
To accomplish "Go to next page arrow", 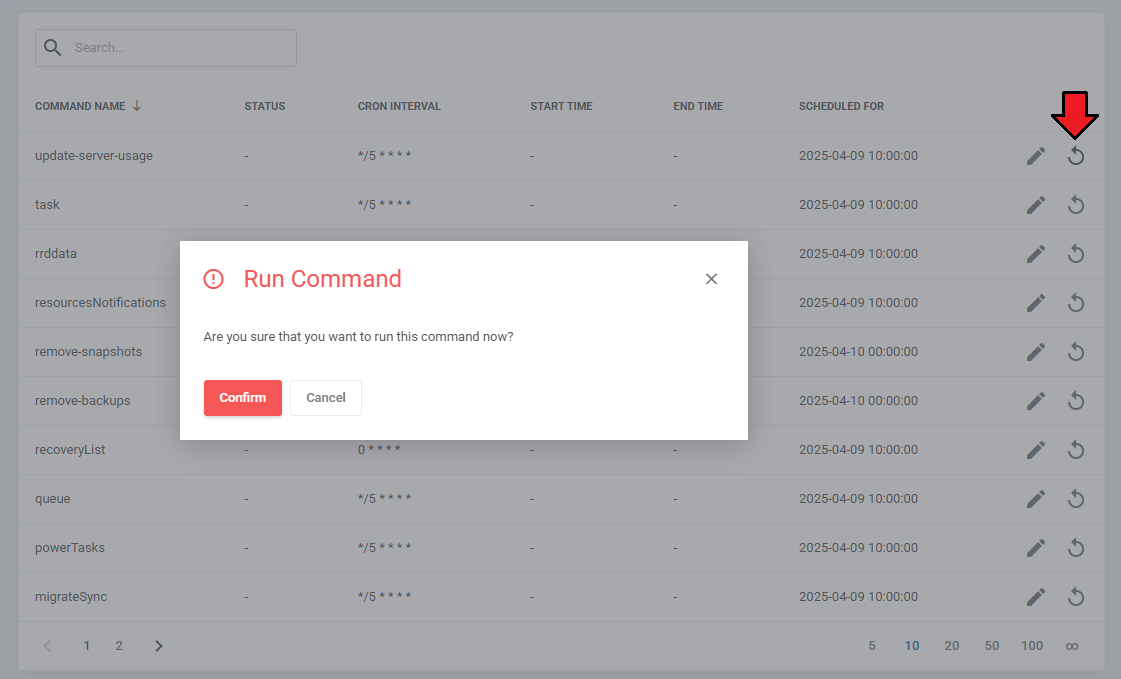I will (x=159, y=646).
